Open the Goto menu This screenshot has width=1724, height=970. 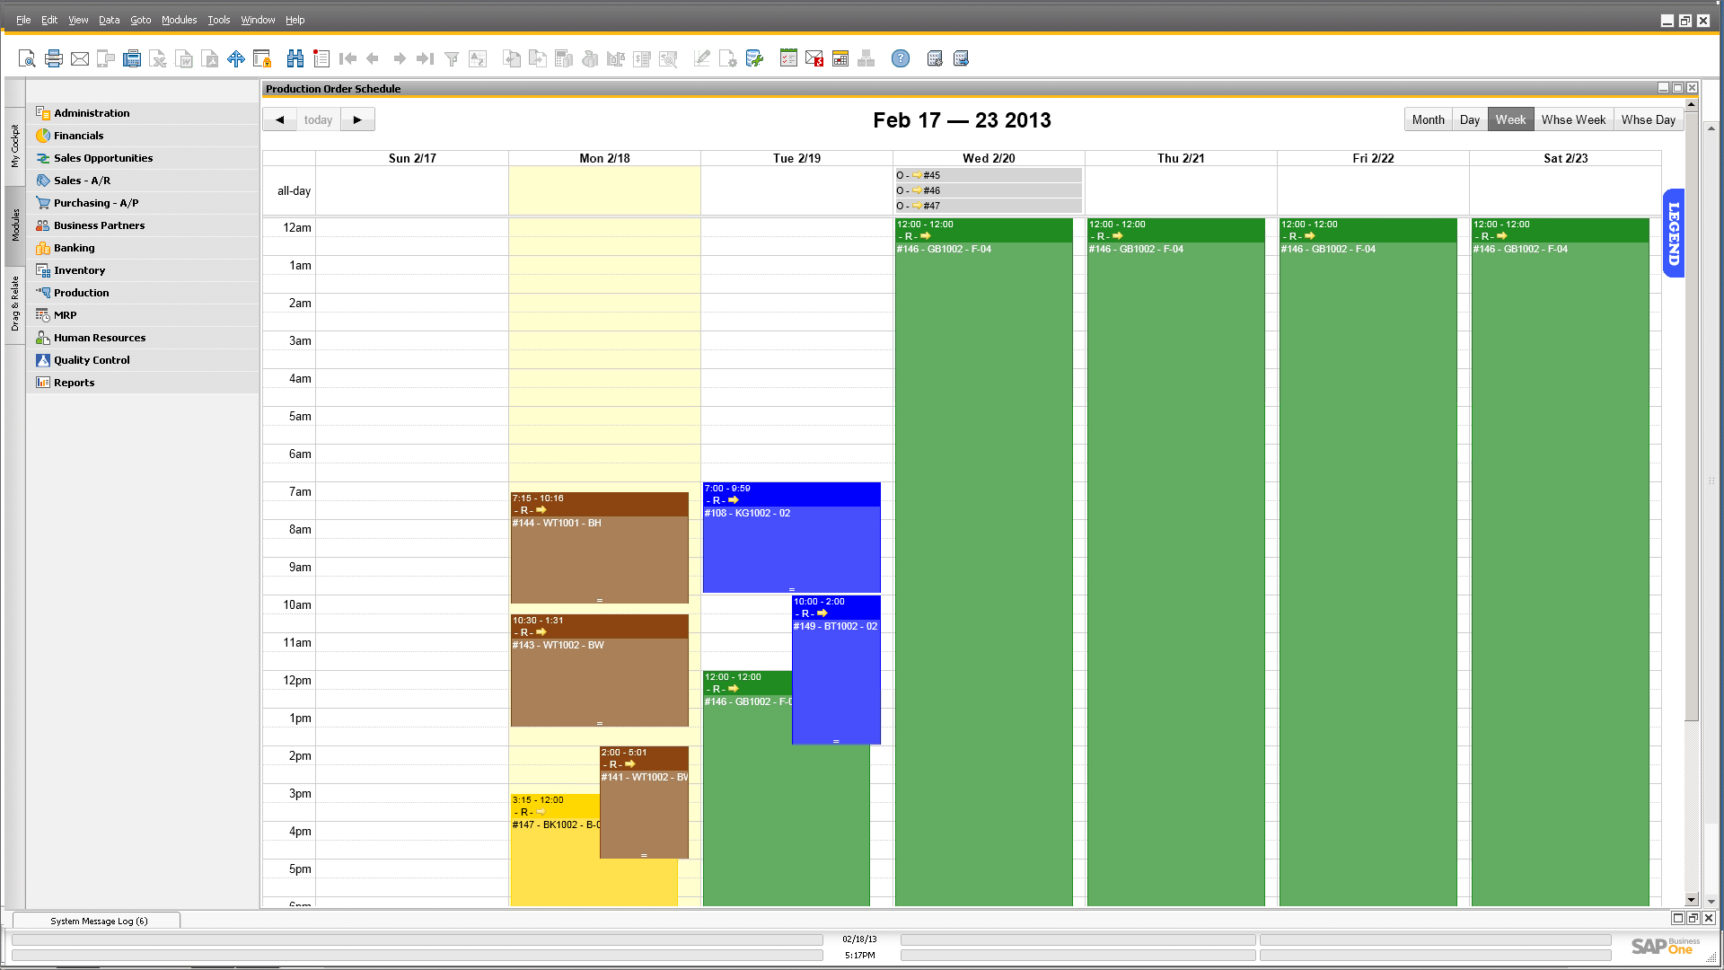point(140,19)
